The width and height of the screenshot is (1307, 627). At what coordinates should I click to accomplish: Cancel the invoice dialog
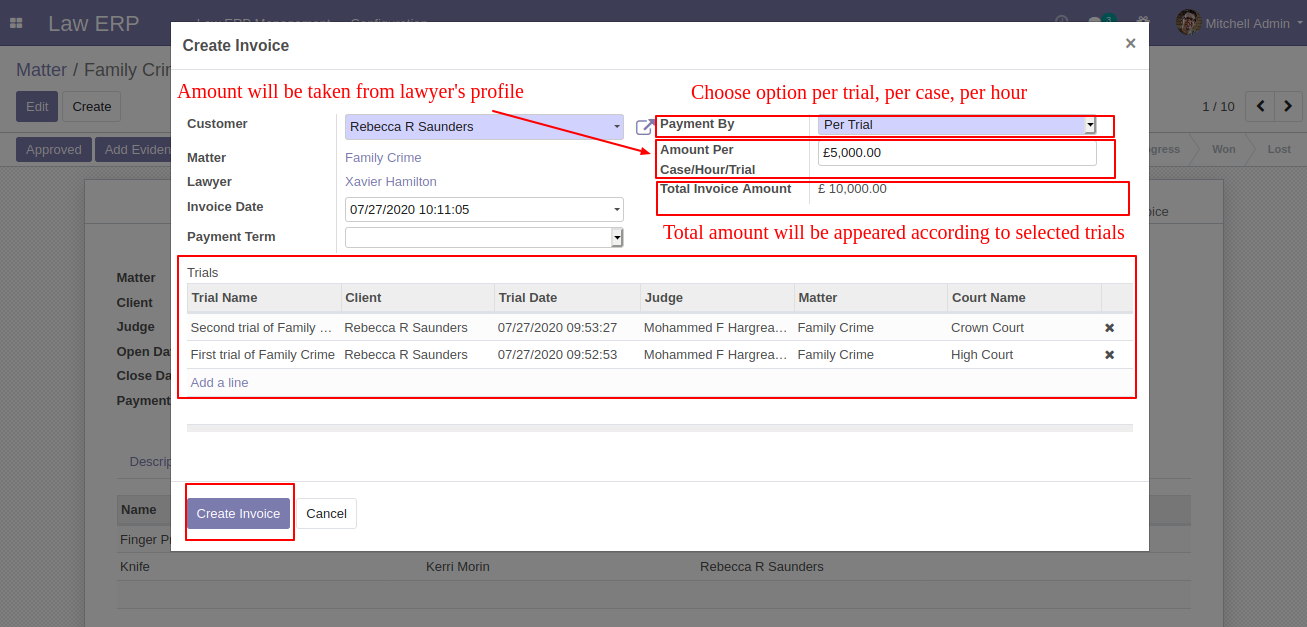(326, 513)
